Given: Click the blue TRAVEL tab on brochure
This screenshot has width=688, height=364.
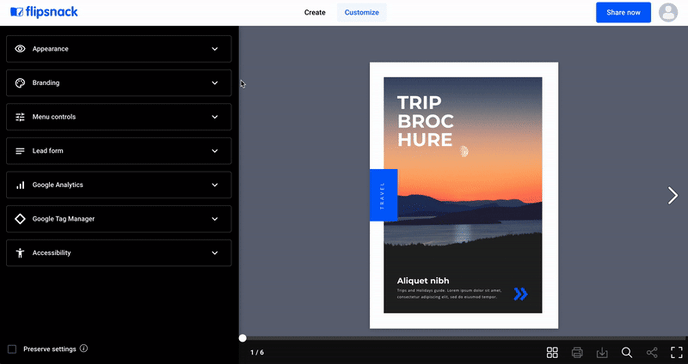Looking at the screenshot, I should point(383,195).
